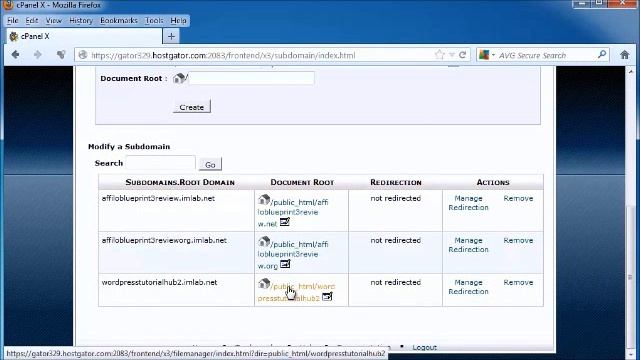Open the History menu

click(81, 20)
